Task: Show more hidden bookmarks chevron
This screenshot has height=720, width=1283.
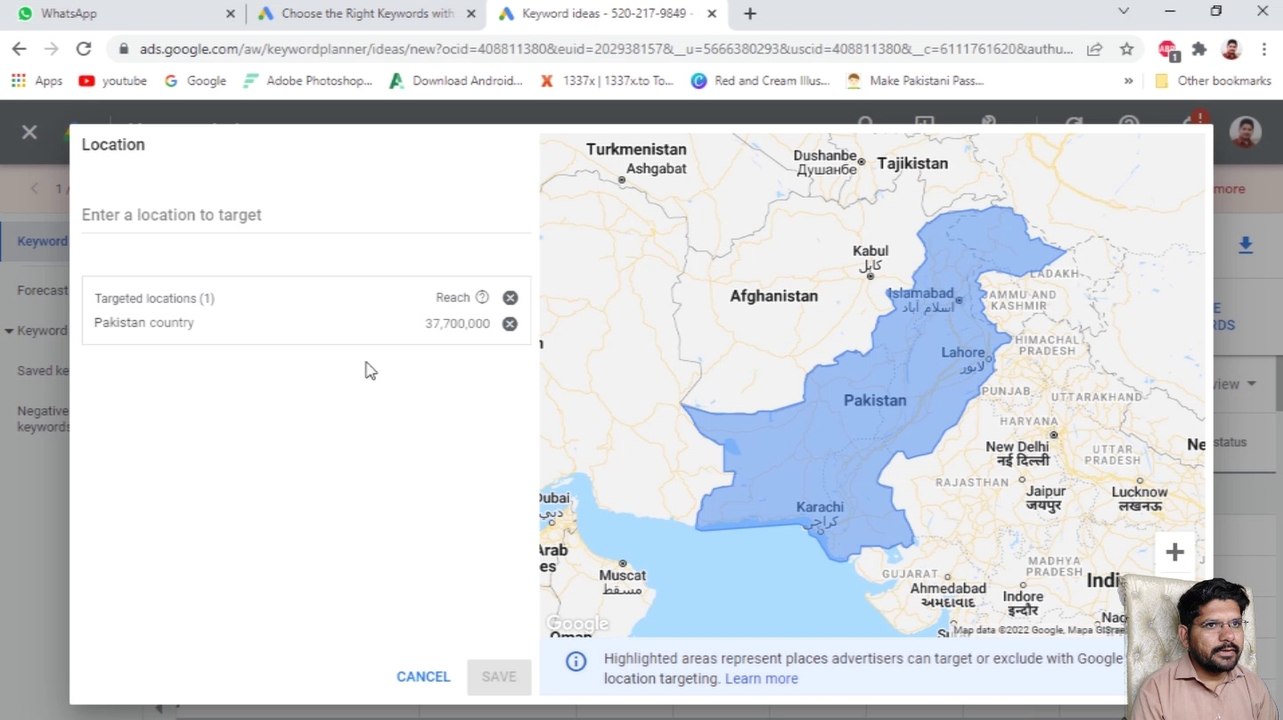Action: pos(1129,81)
